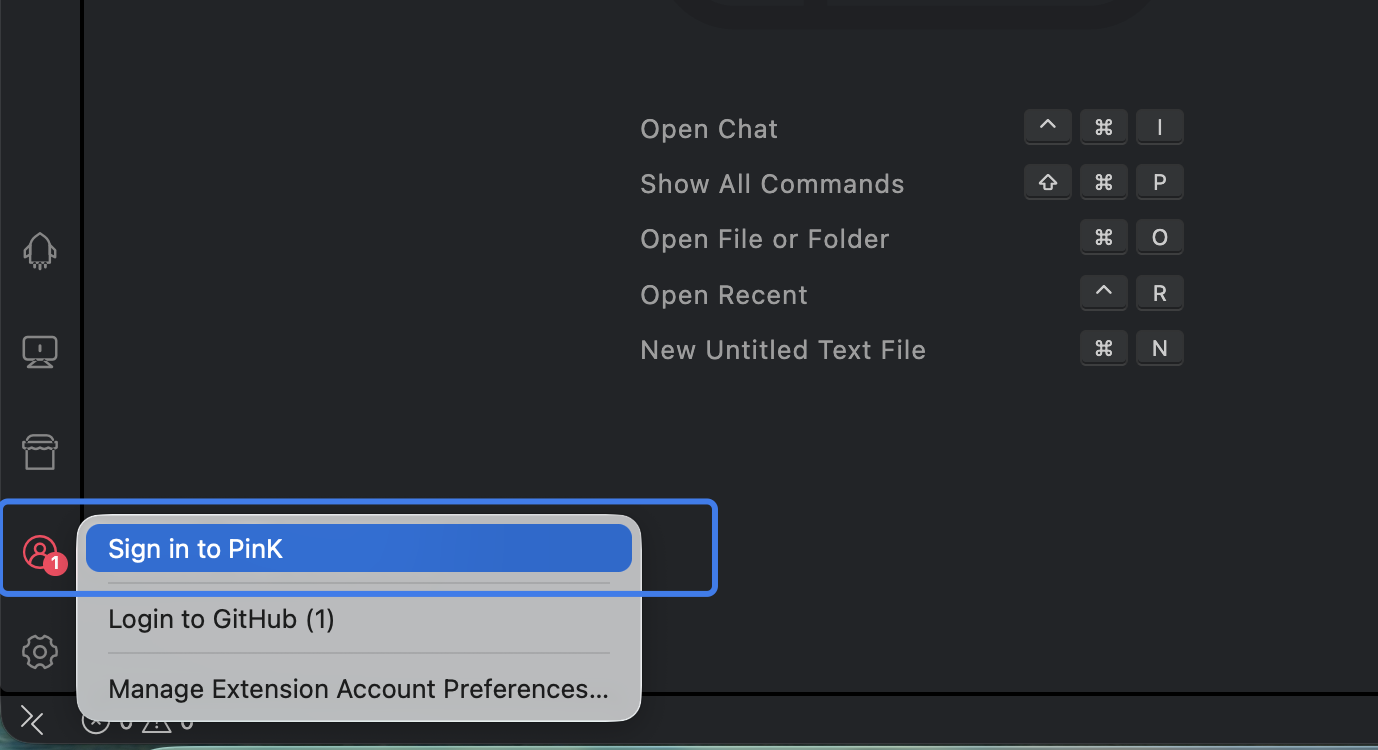Click the rocket icon in the activity bar

(x=40, y=251)
